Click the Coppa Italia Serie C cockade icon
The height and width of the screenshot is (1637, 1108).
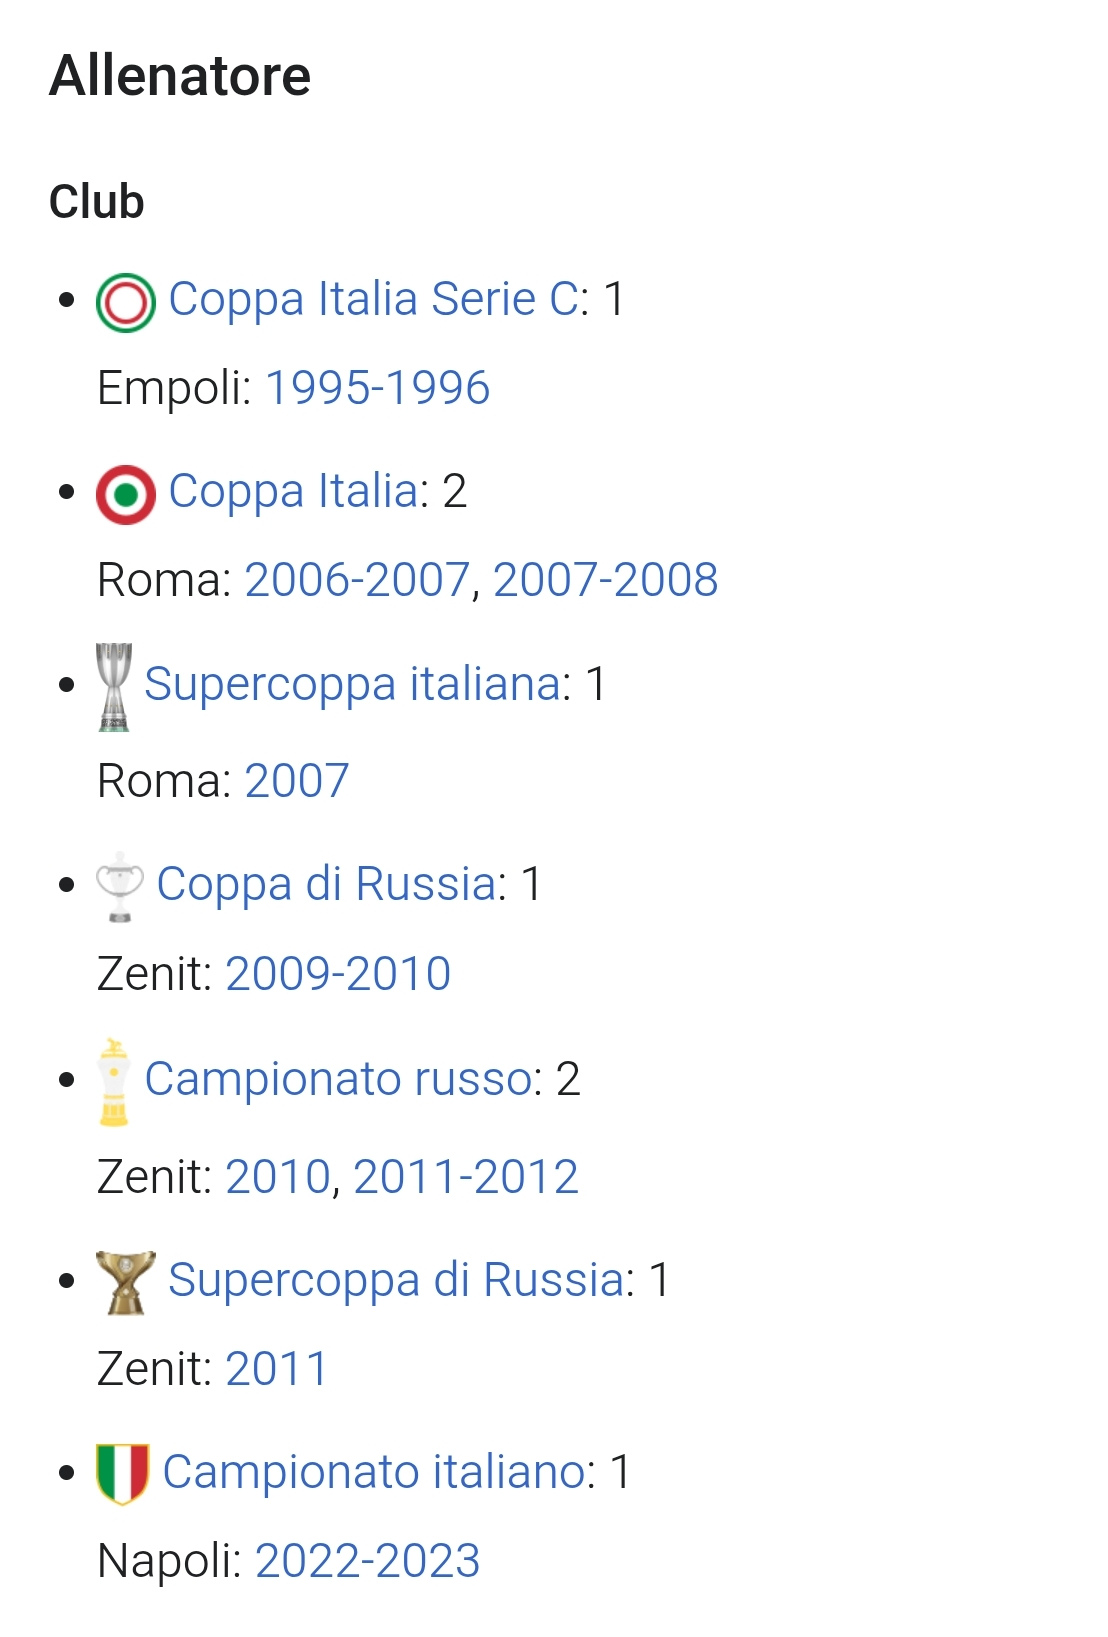(126, 302)
